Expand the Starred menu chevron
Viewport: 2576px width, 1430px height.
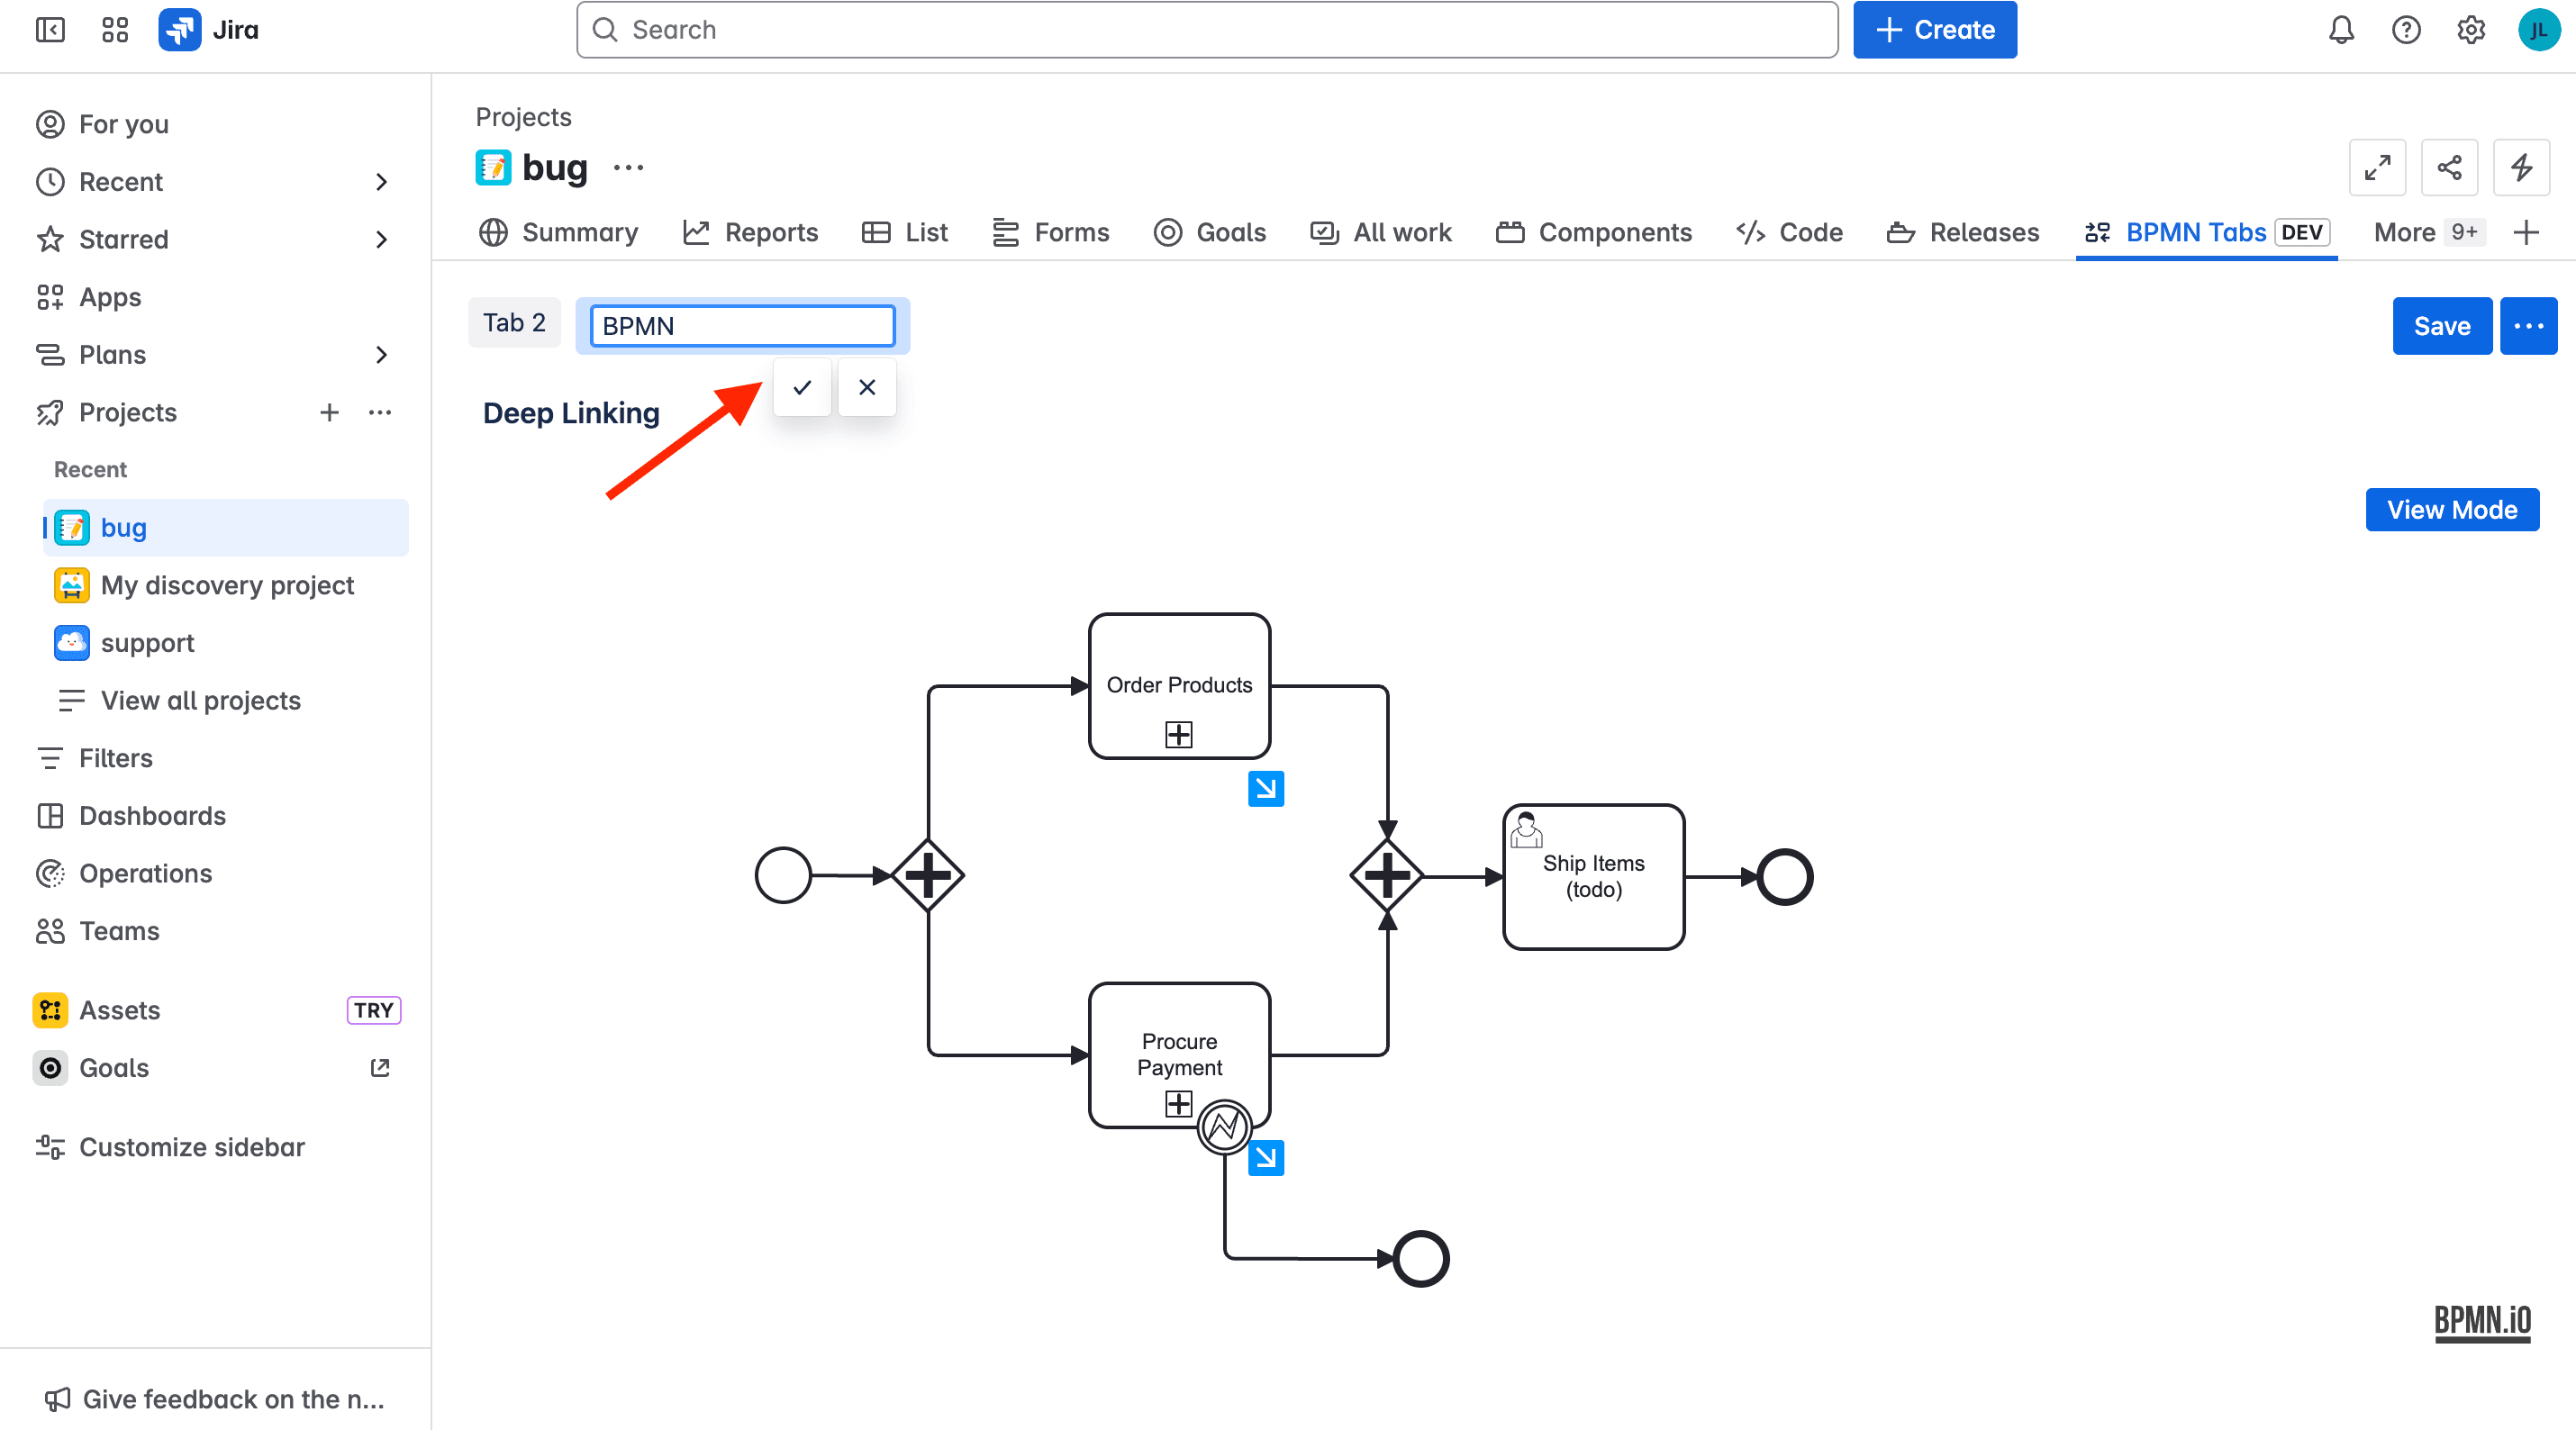coord(381,240)
